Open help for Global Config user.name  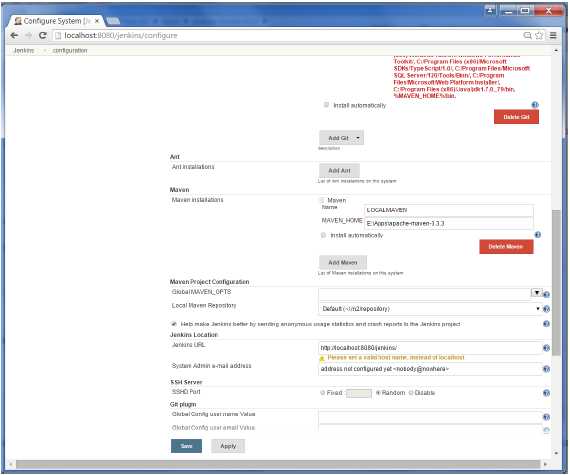click(x=546, y=417)
